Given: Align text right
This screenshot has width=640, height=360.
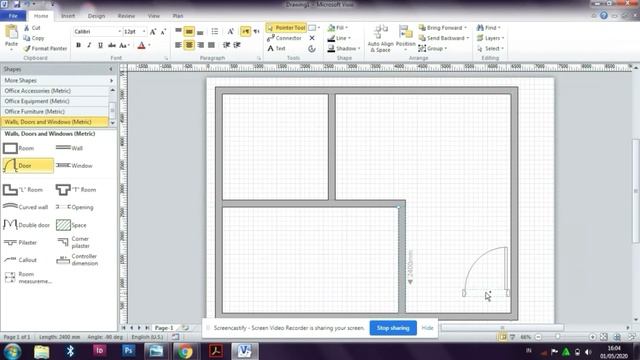Looking at the screenshot, I should 200,45.
